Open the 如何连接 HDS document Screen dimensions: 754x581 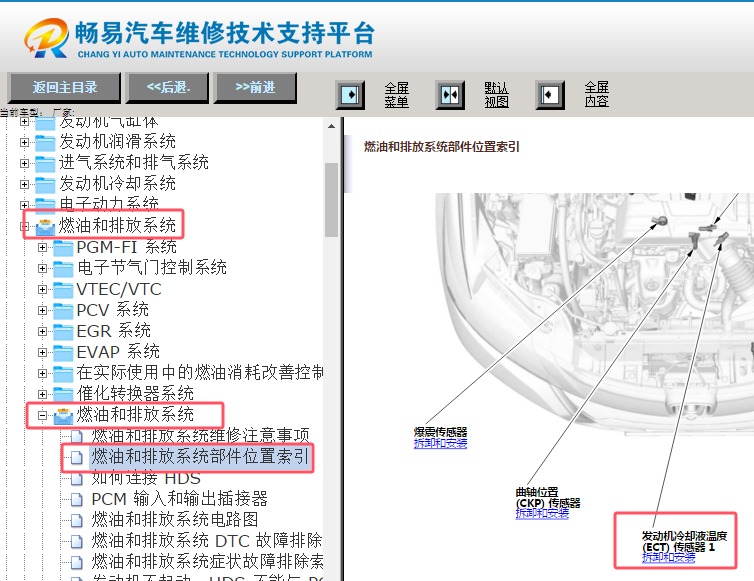[x=146, y=478]
